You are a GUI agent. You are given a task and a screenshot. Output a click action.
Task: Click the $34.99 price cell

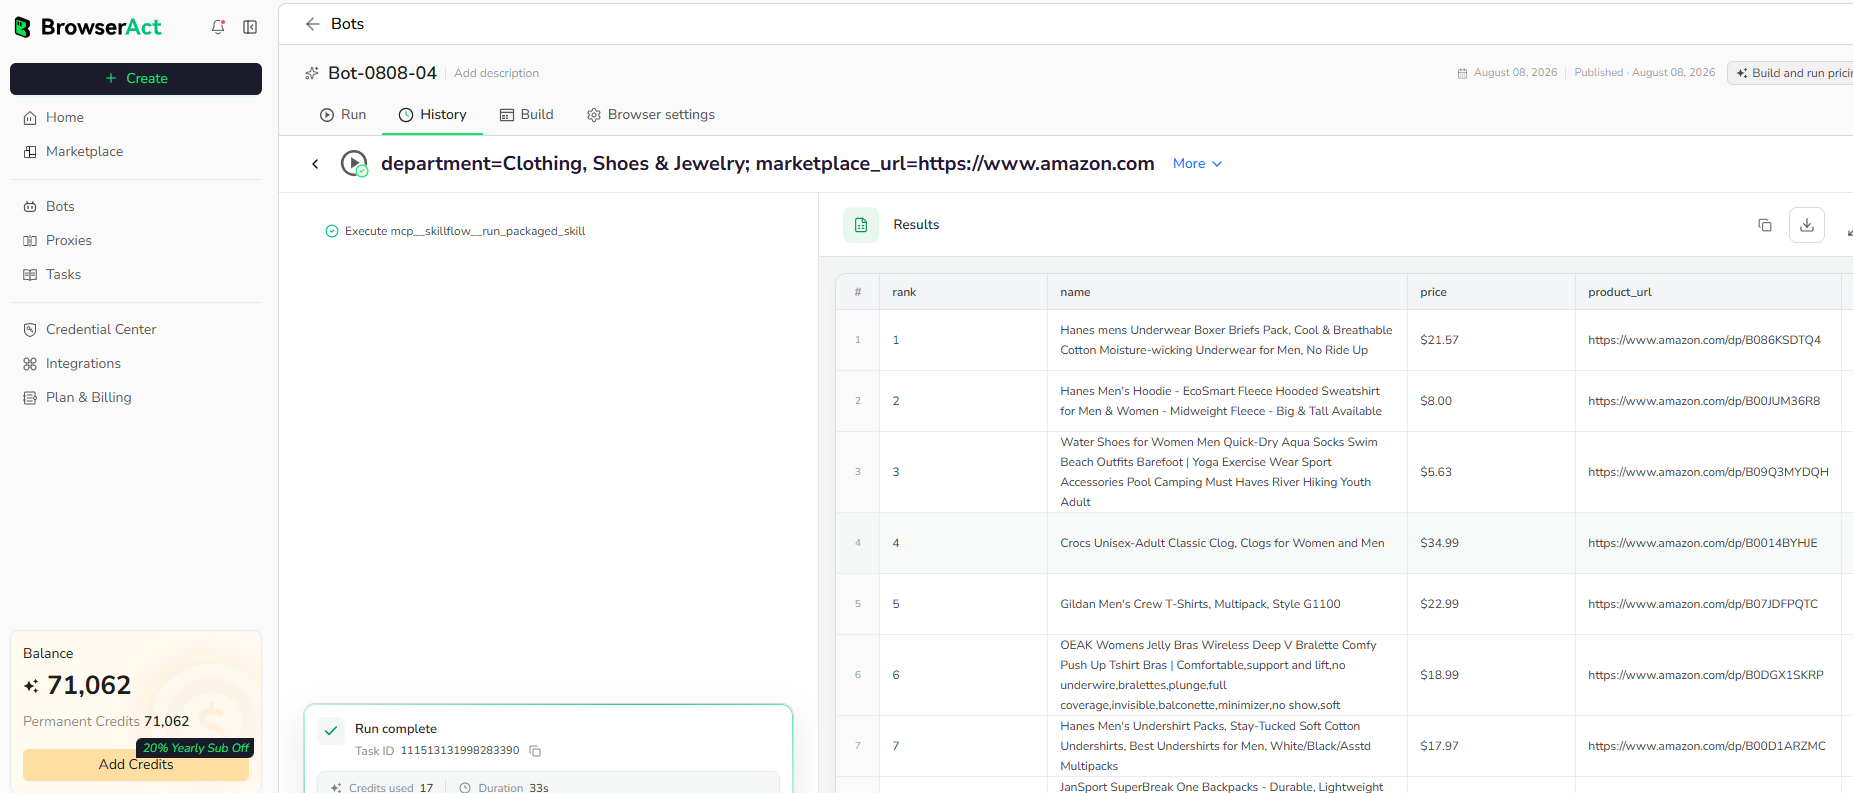(1491, 543)
